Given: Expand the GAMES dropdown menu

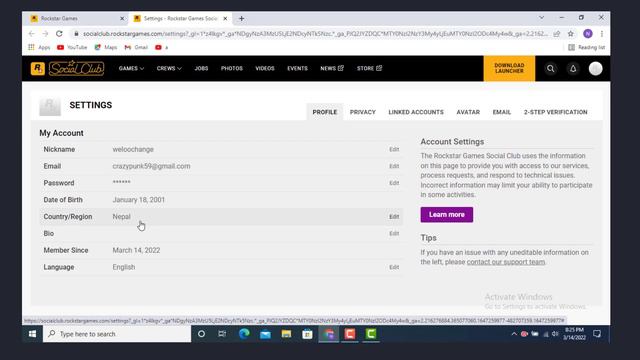Looking at the screenshot, I should (x=131, y=68).
